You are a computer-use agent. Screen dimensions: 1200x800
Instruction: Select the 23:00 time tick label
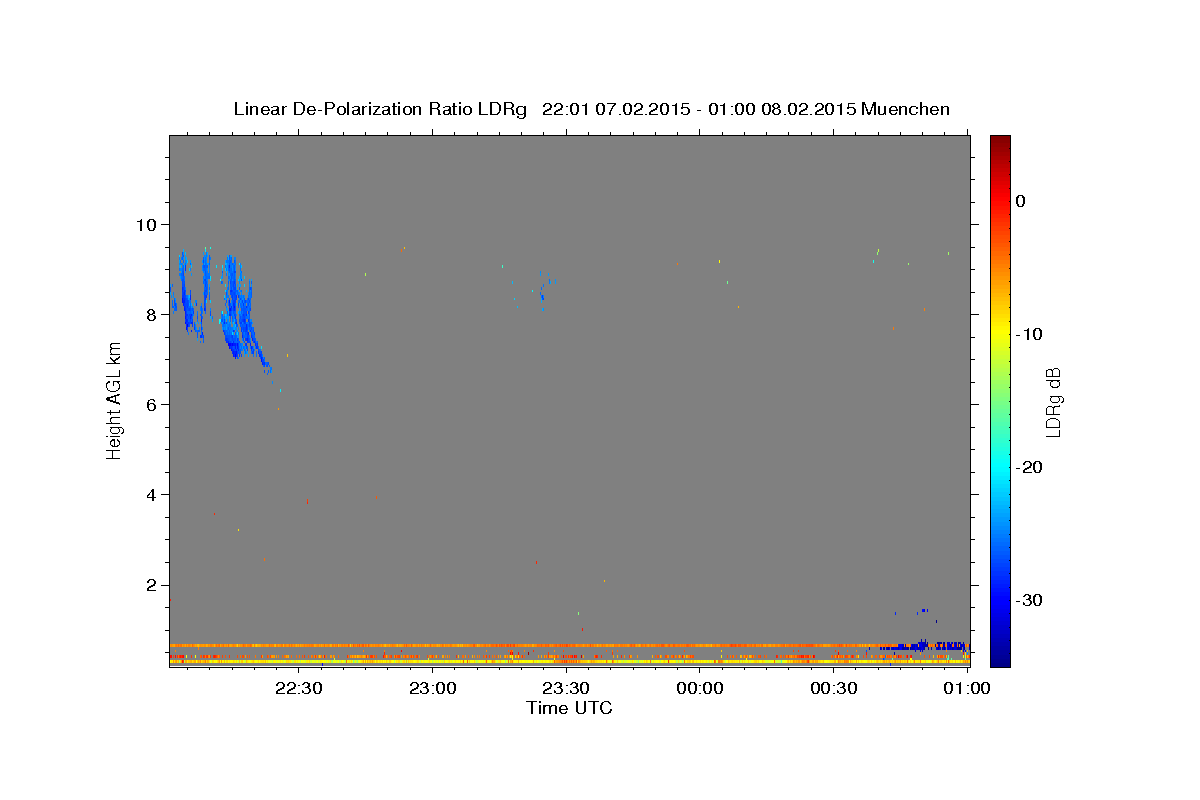pos(433,688)
